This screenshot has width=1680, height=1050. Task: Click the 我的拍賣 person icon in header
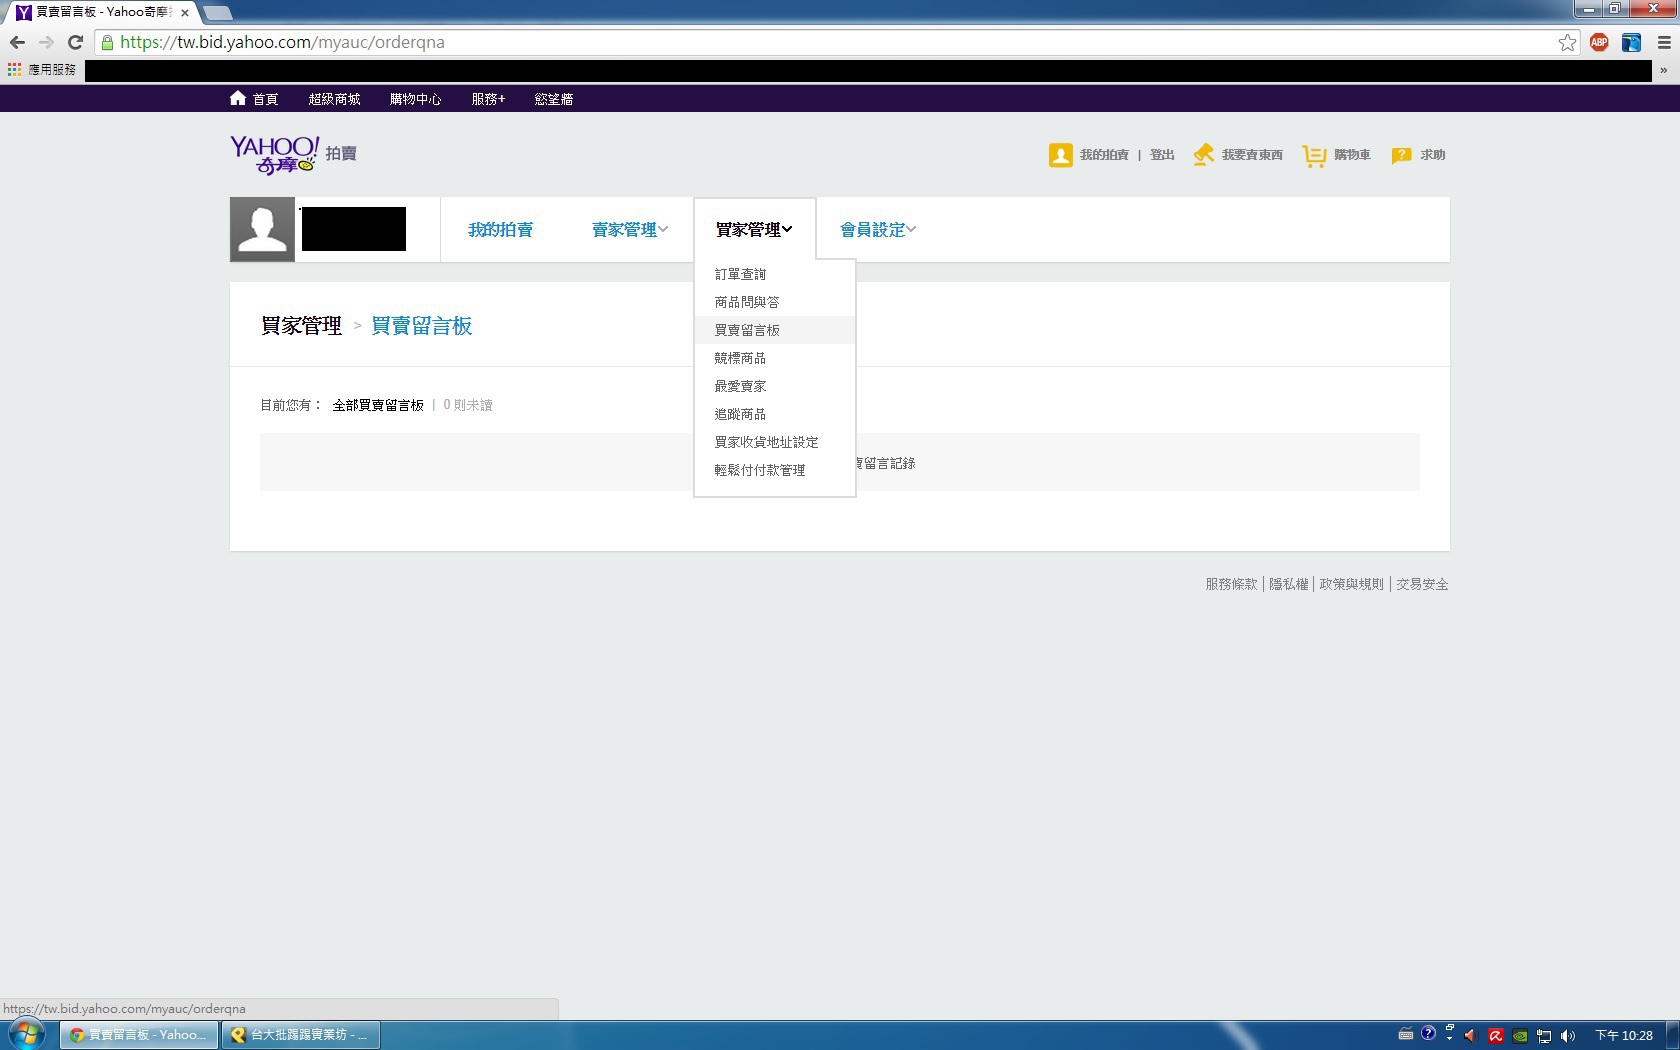point(1061,155)
